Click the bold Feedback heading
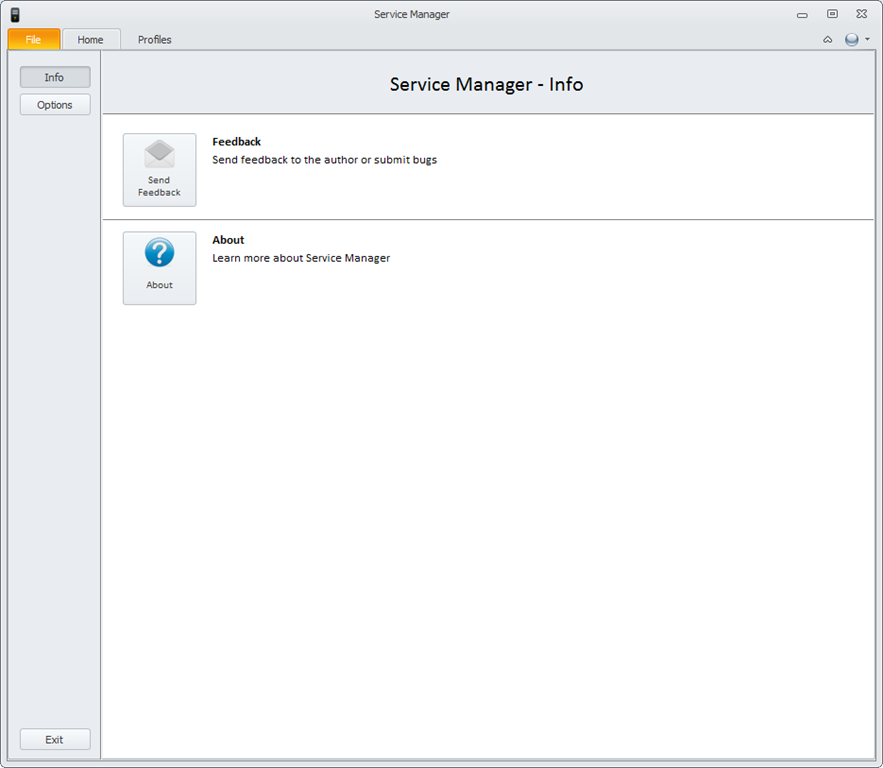This screenshot has width=883, height=768. [237, 142]
